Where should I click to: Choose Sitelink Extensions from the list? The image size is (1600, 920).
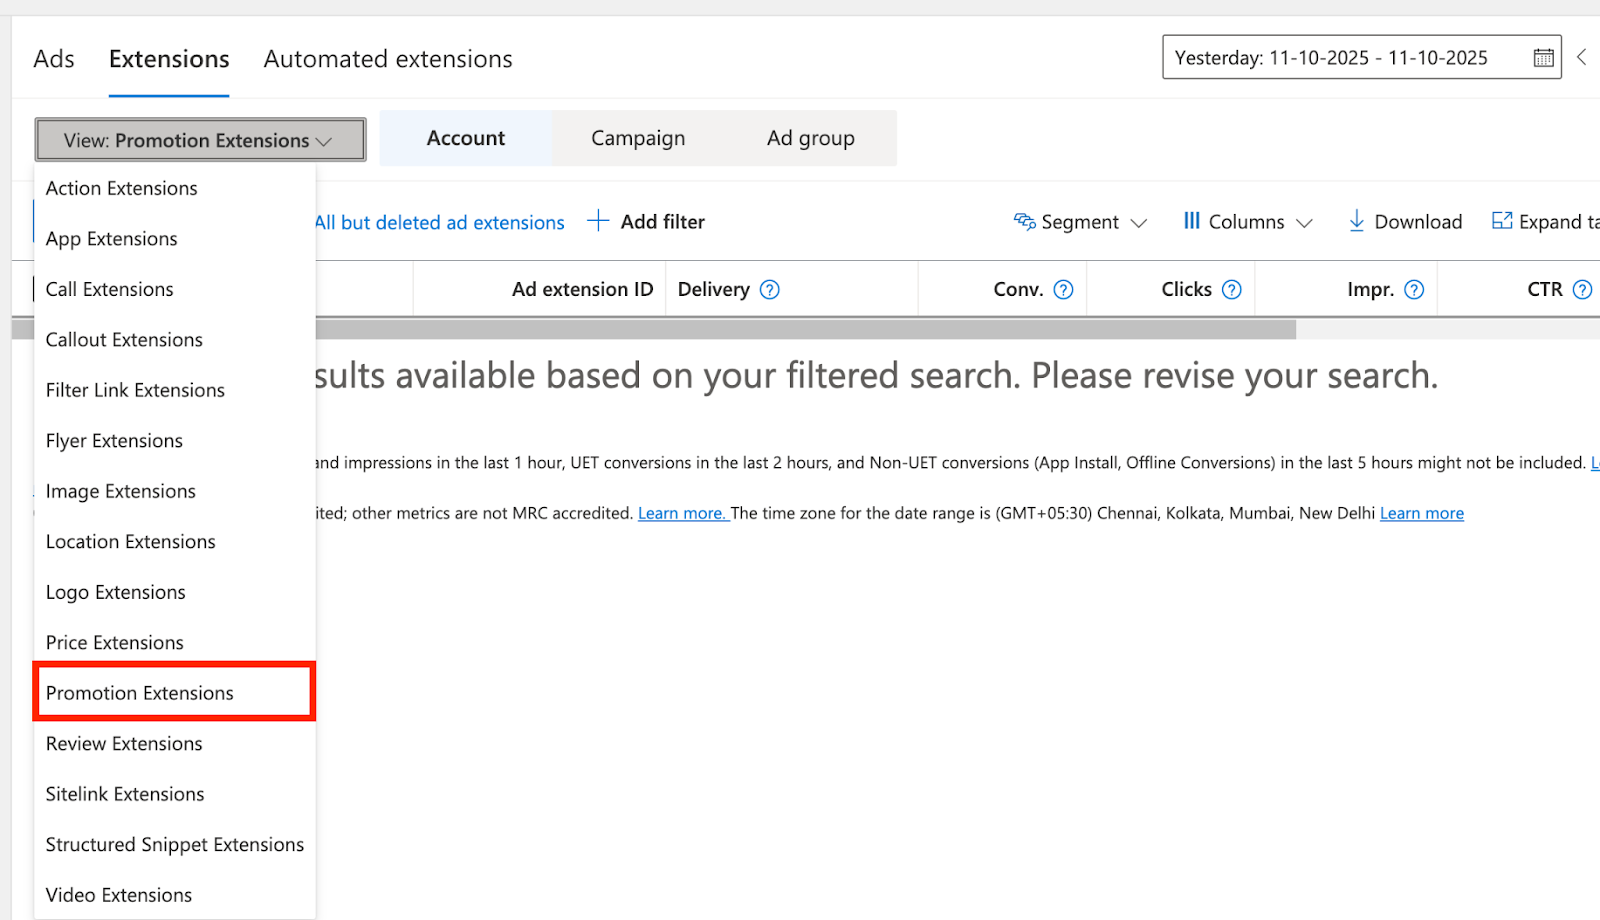(125, 794)
